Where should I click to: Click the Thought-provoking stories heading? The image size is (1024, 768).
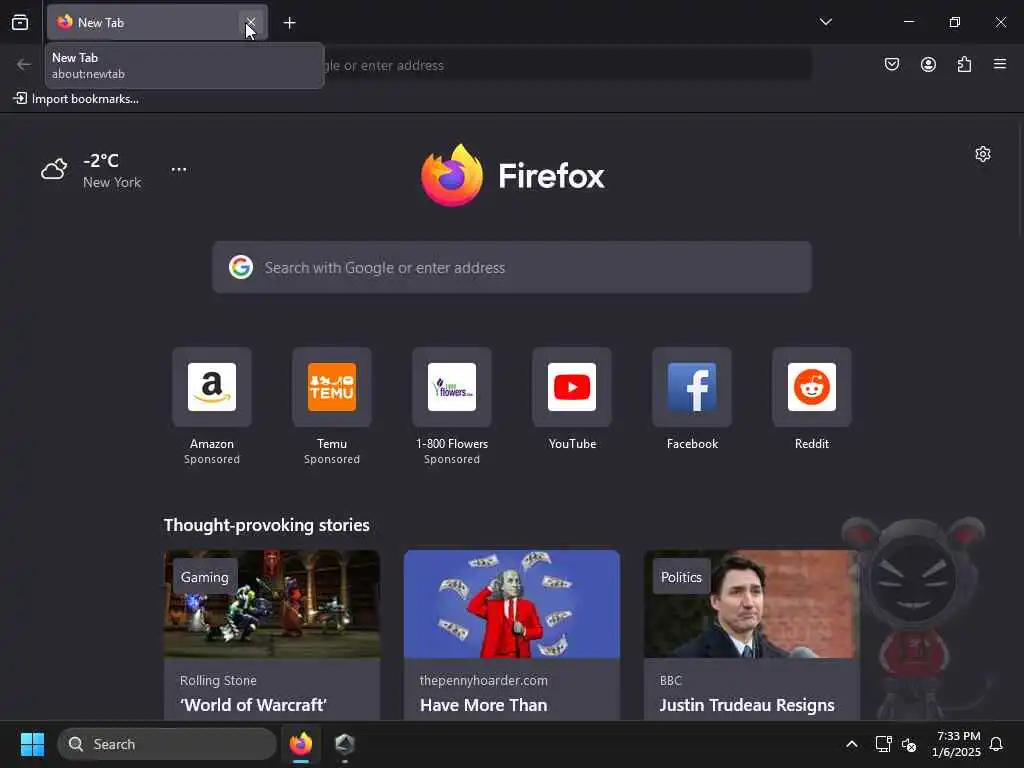click(266, 525)
